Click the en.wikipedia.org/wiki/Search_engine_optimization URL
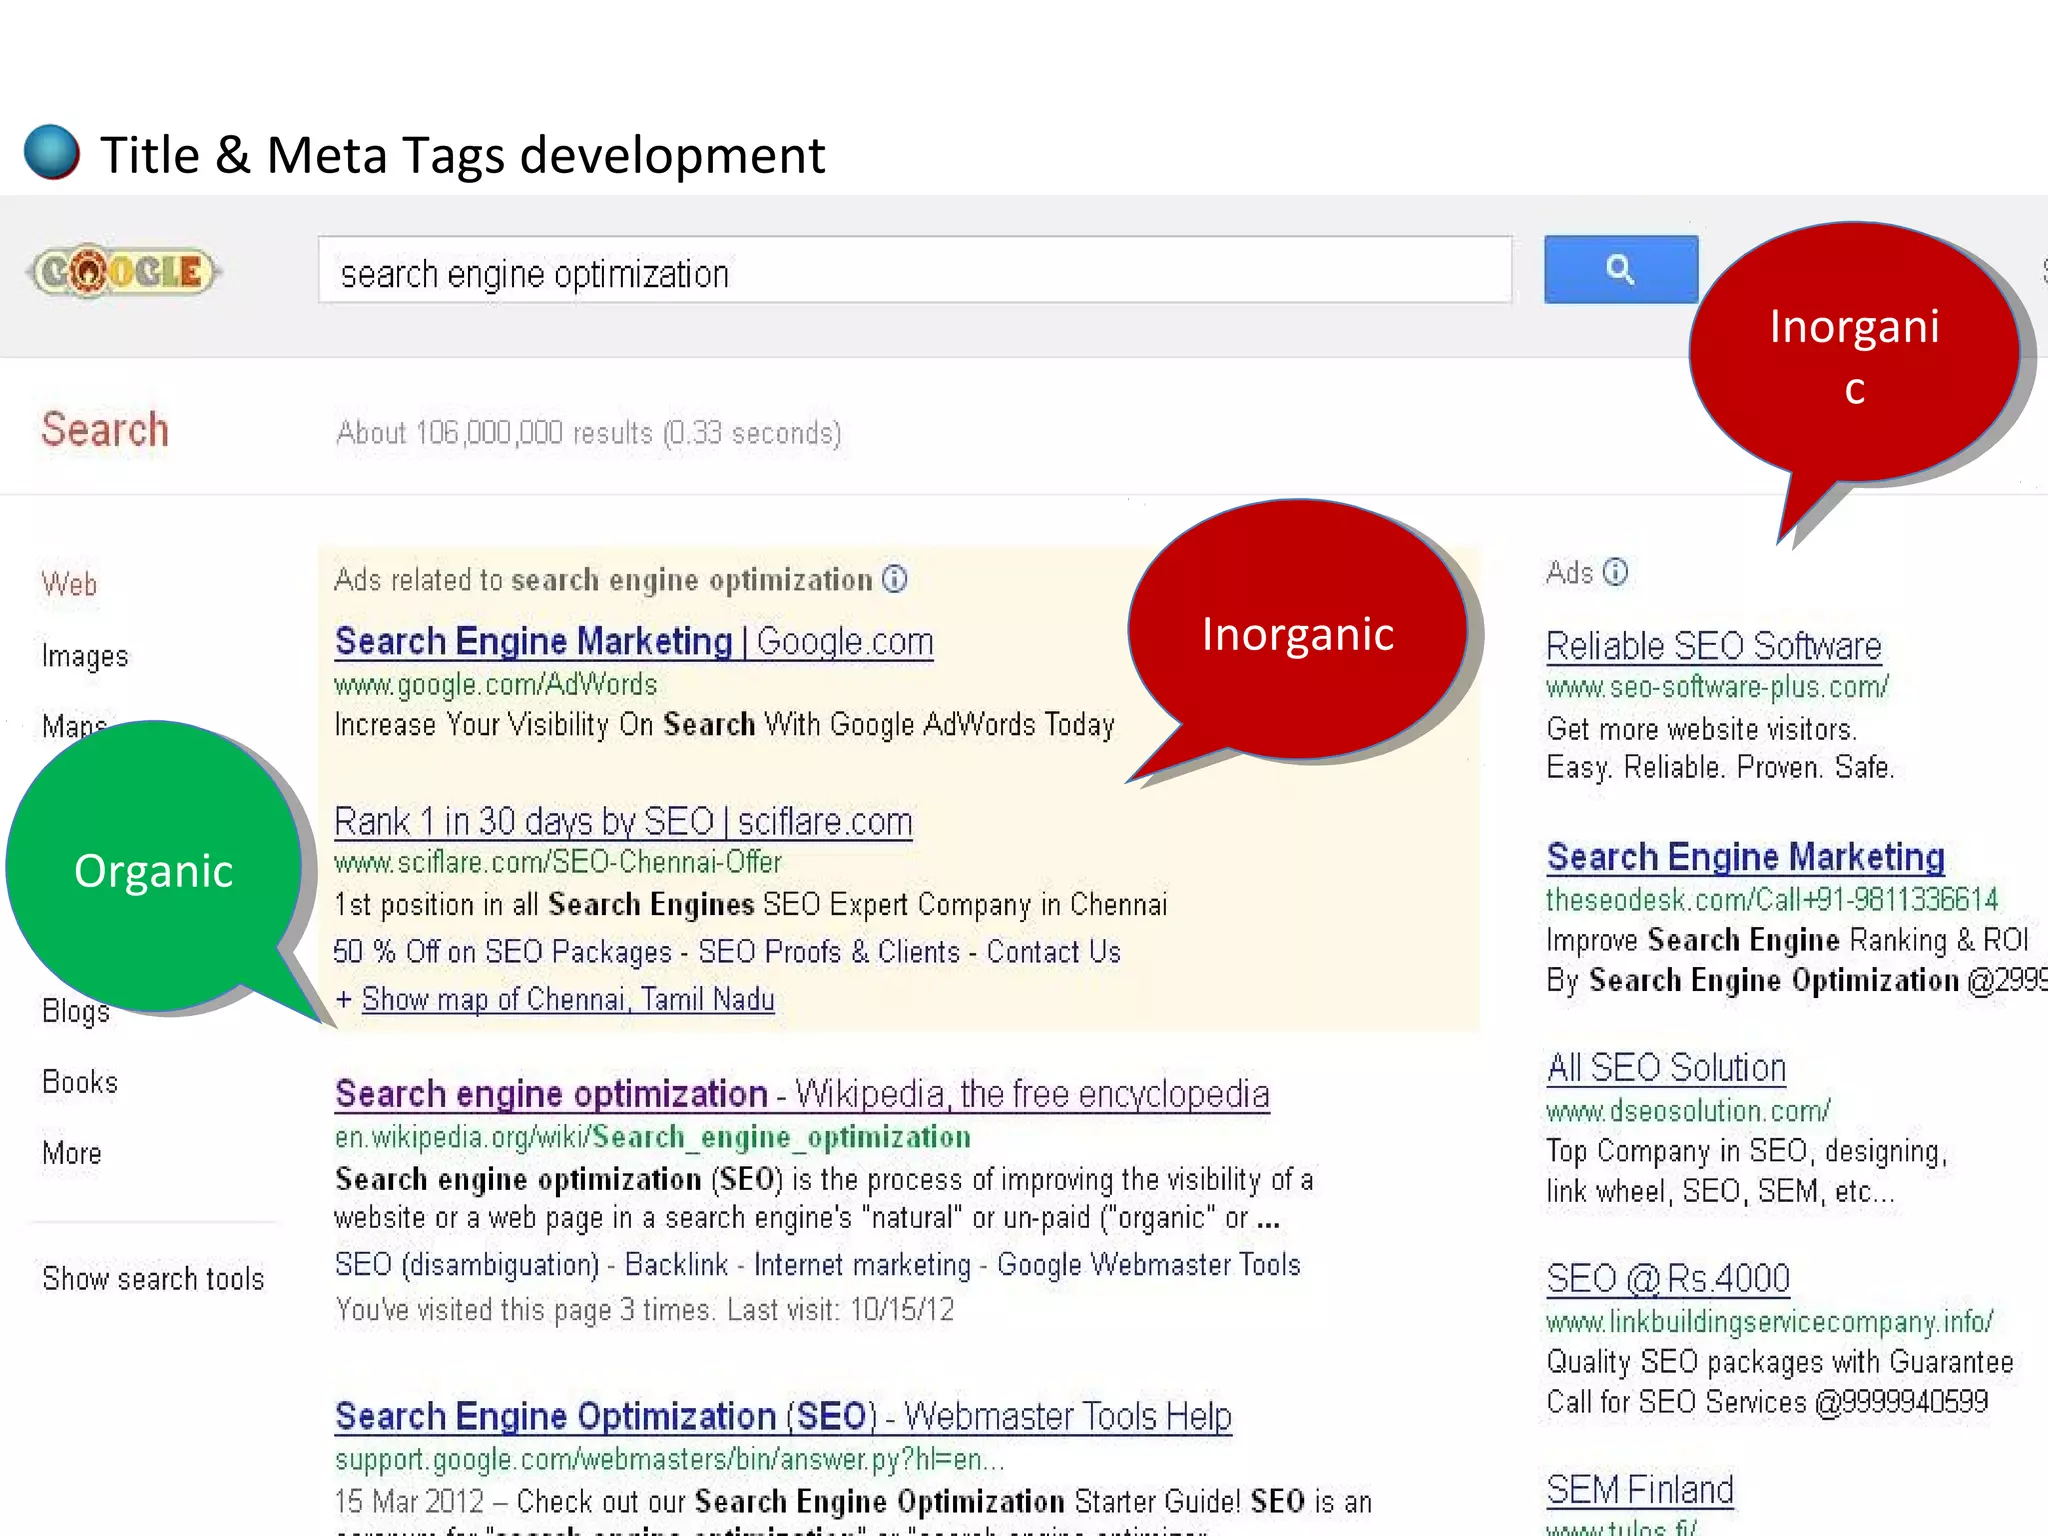The height and width of the screenshot is (1536, 2048). click(653, 1137)
